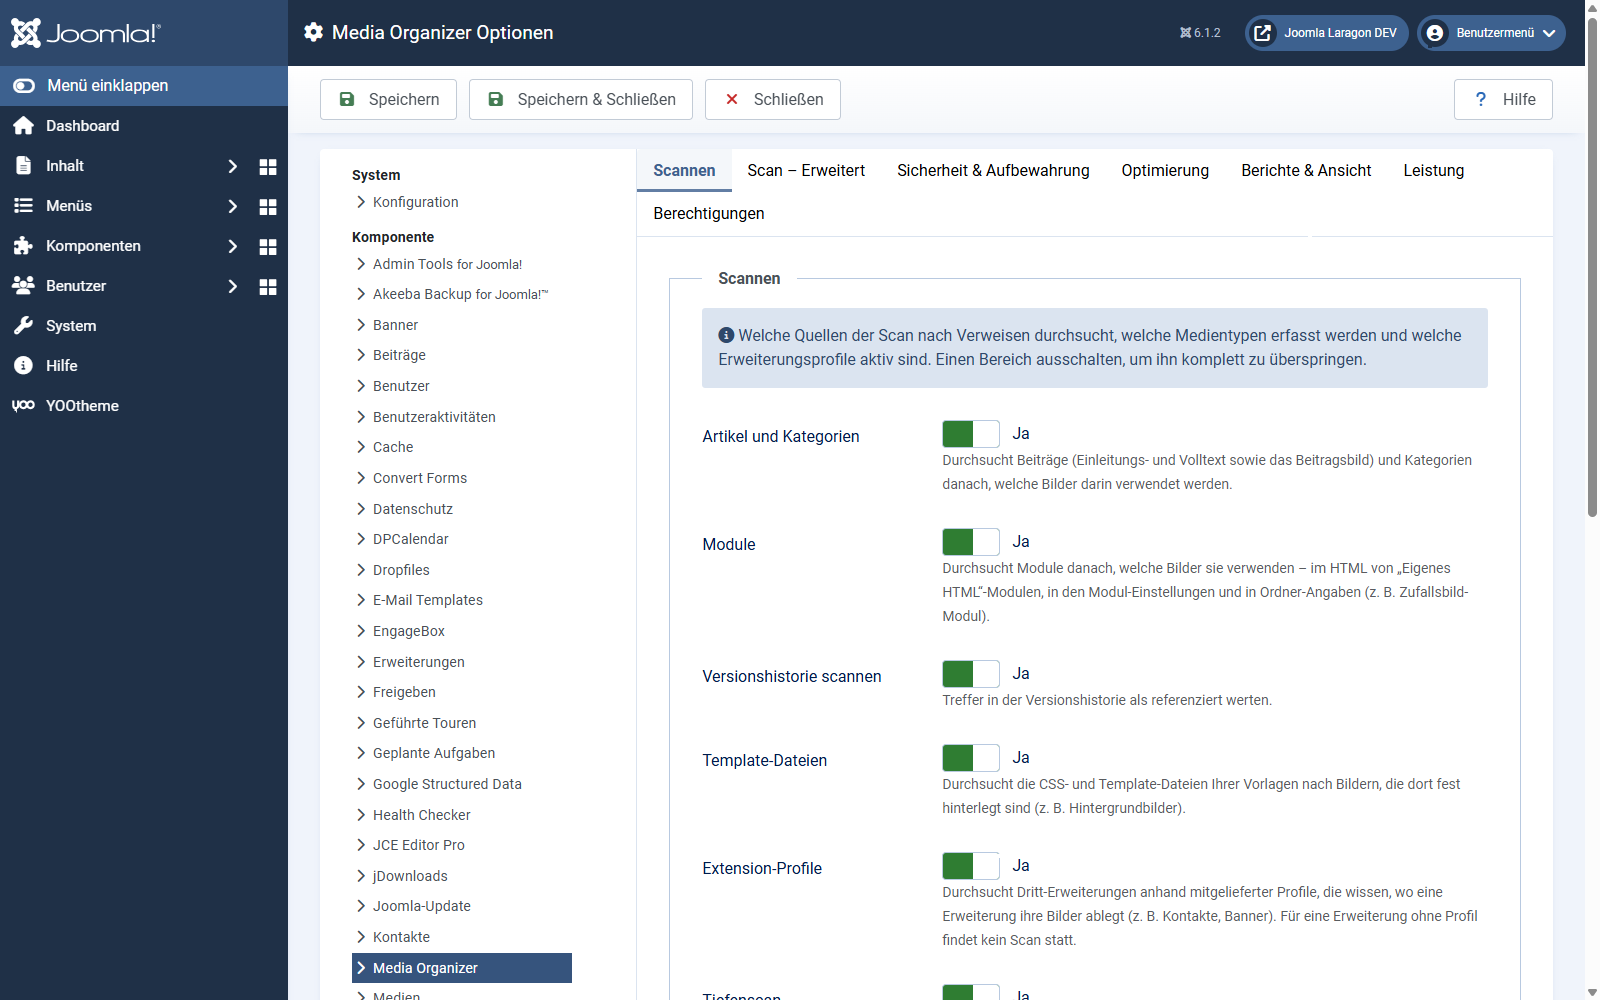Image resolution: width=1600 pixels, height=1000 pixels.
Task: Switch to the Scan – Erweitert tab
Action: coord(806,171)
